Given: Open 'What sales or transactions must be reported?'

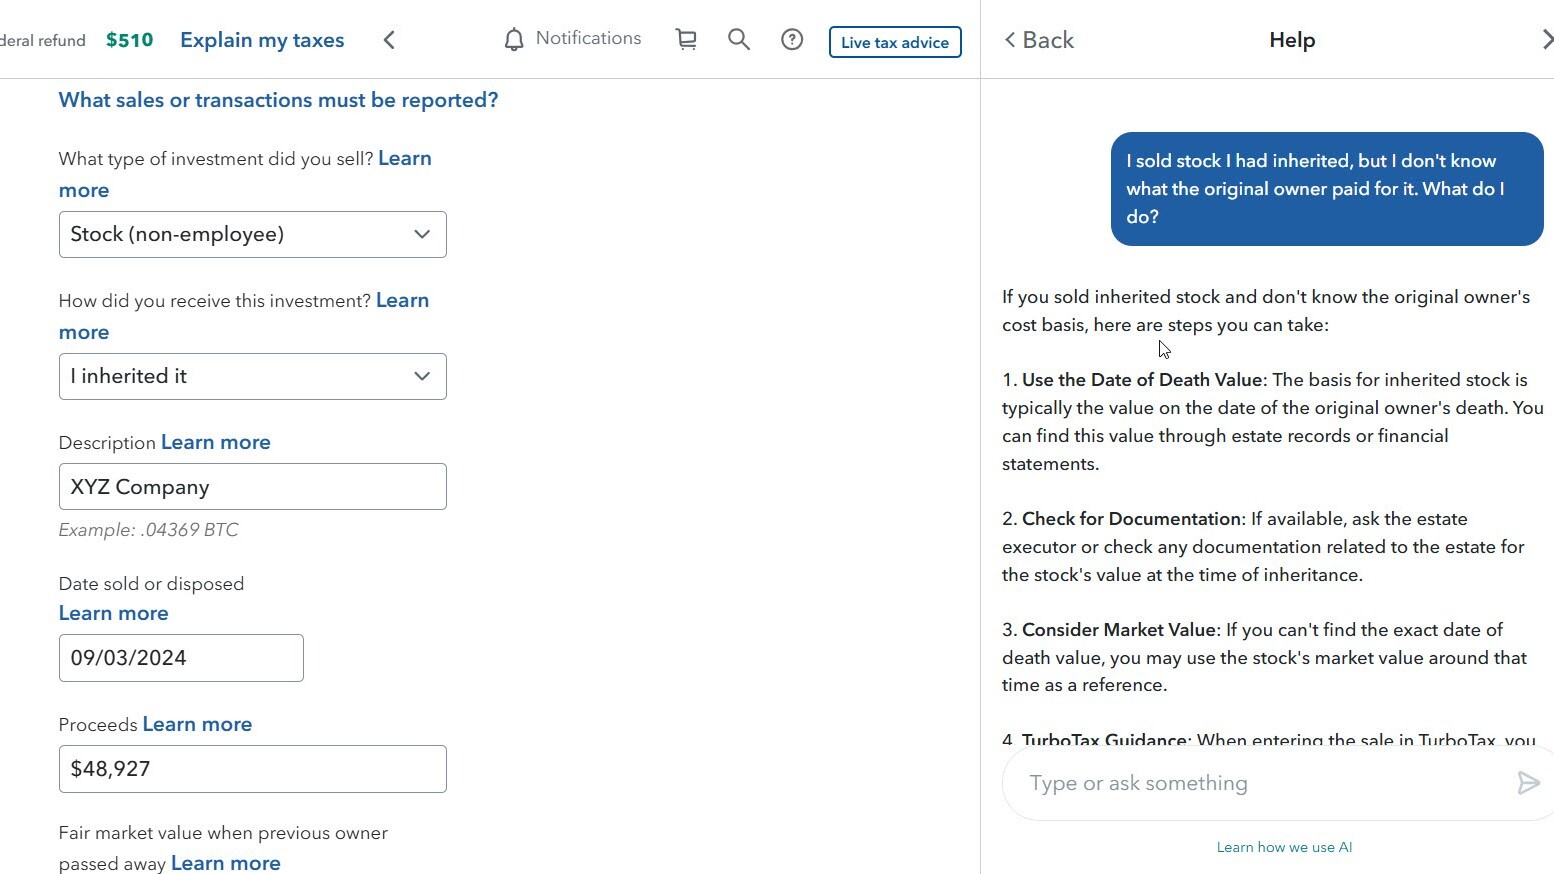Looking at the screenshot, I should coord(278,100).
